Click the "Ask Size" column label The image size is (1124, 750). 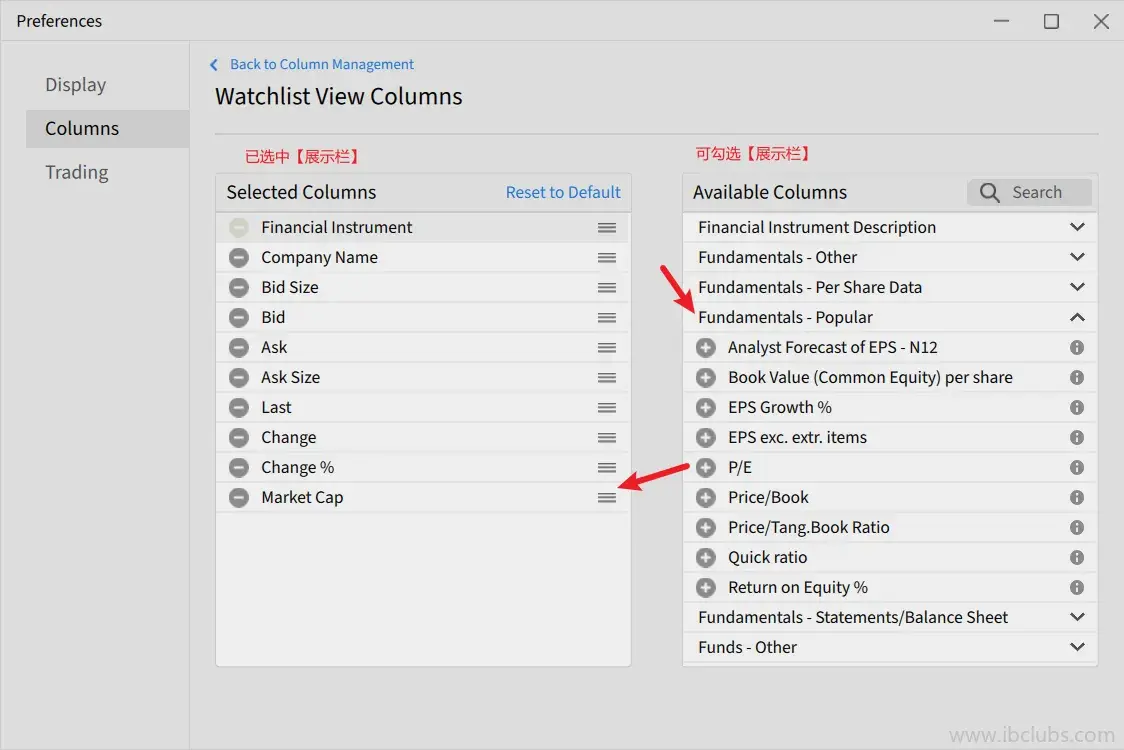click(290, 378)
